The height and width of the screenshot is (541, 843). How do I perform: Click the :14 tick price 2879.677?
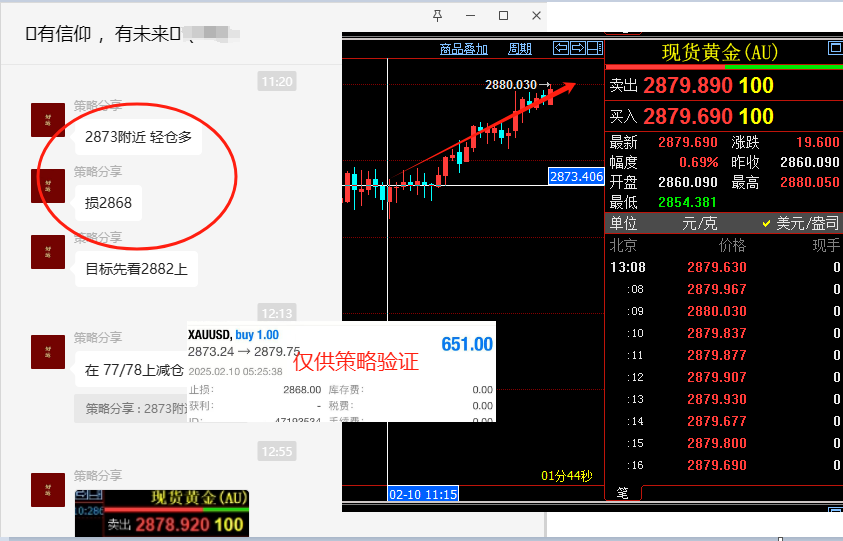point(717,421)
